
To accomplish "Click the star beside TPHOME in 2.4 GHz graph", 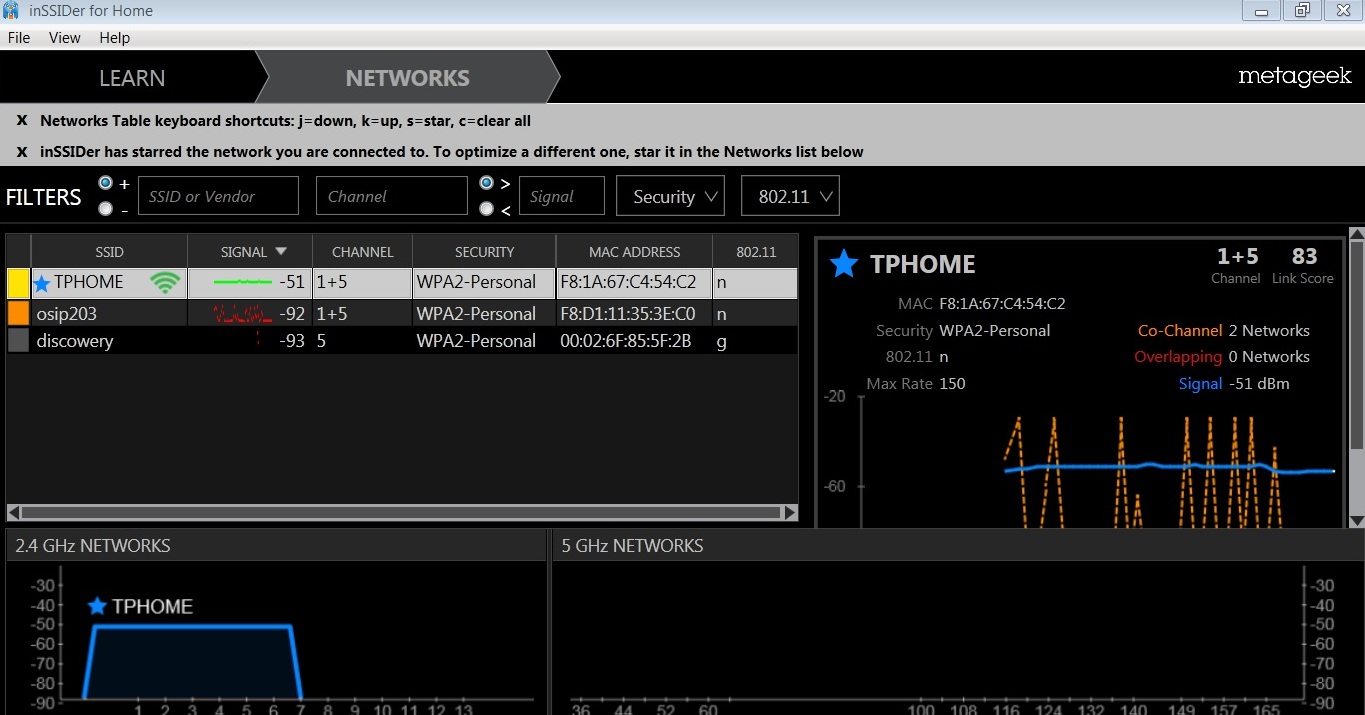I will click(97, 606).
